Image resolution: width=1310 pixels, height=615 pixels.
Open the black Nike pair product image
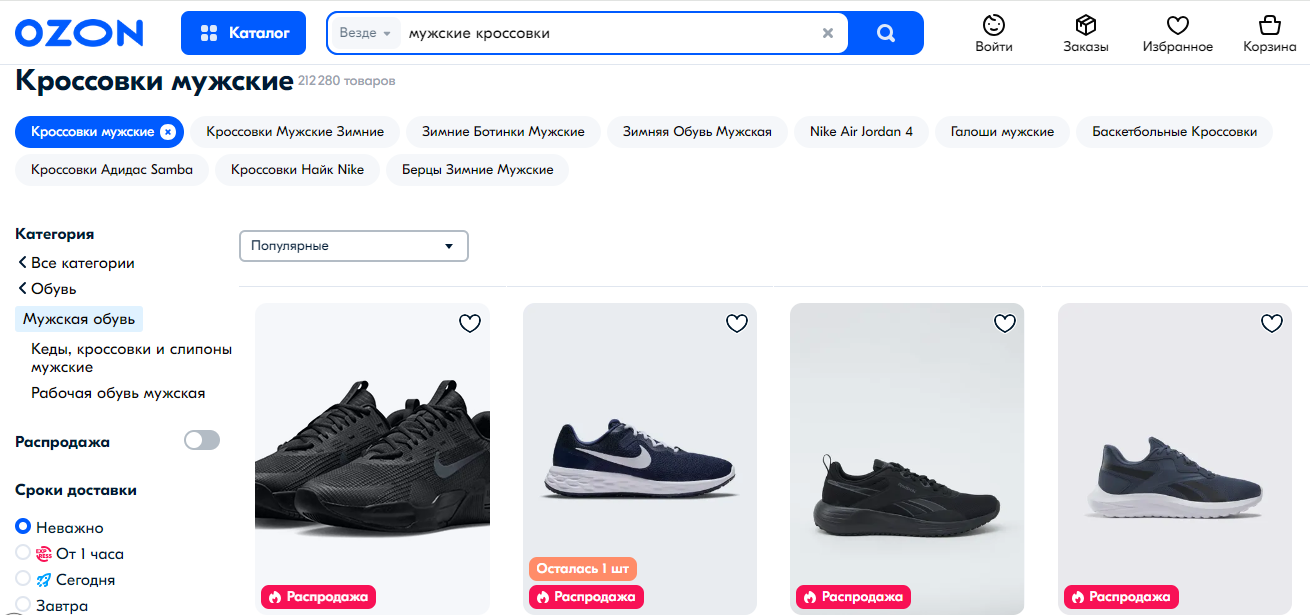point(372,459)
